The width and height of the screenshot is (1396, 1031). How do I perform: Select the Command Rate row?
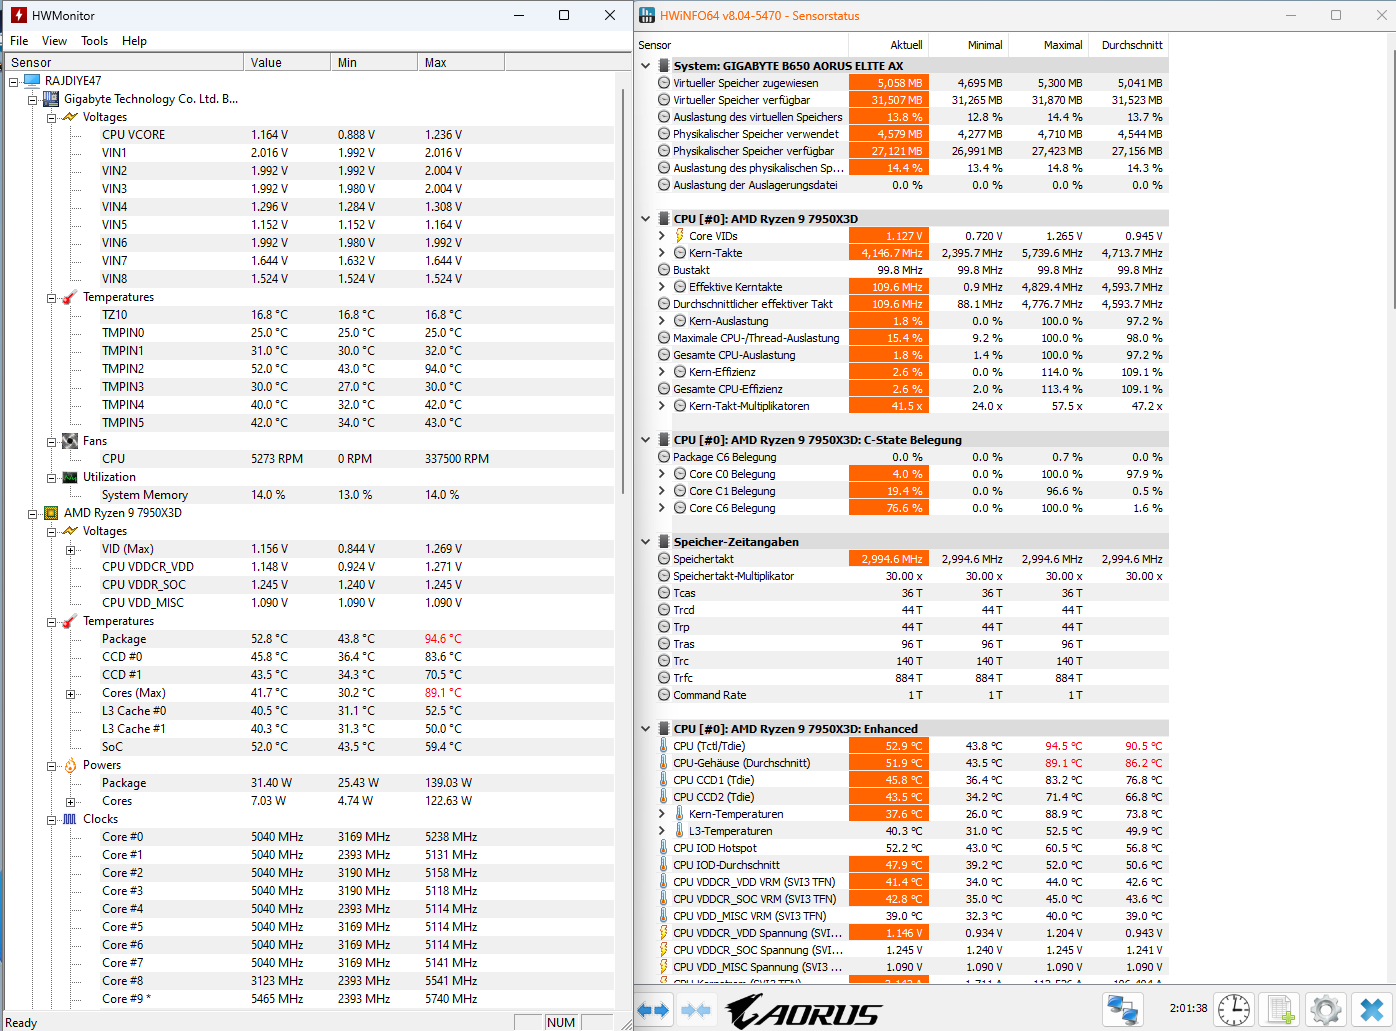coord(912,695)
